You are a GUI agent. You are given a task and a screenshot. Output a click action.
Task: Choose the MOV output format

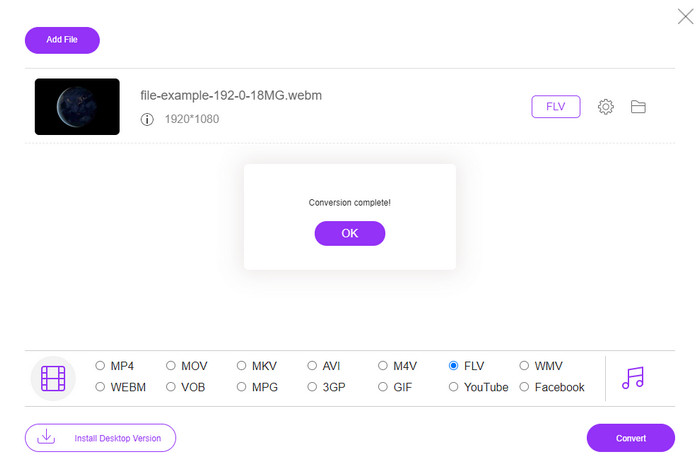point(171,366)
